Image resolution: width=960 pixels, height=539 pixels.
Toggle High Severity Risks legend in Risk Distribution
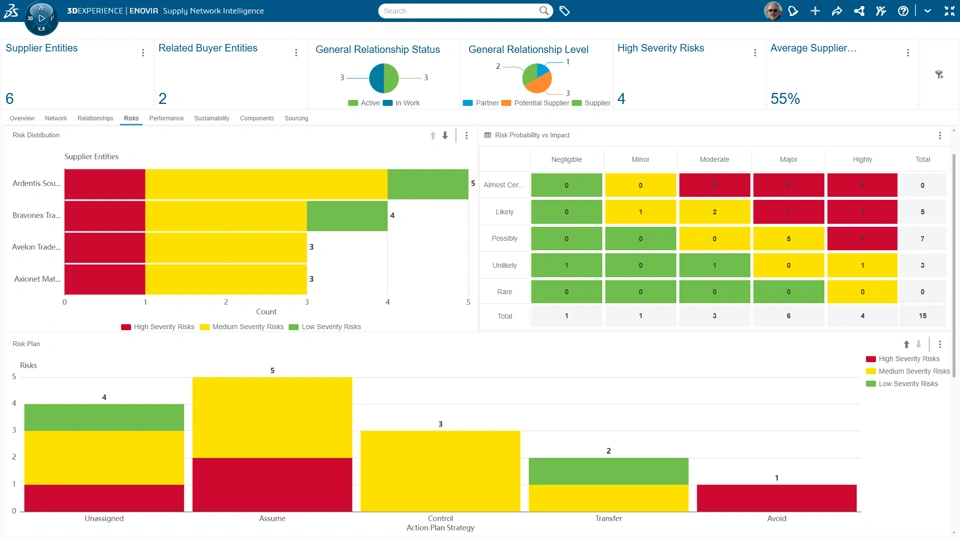pos(158,327)
